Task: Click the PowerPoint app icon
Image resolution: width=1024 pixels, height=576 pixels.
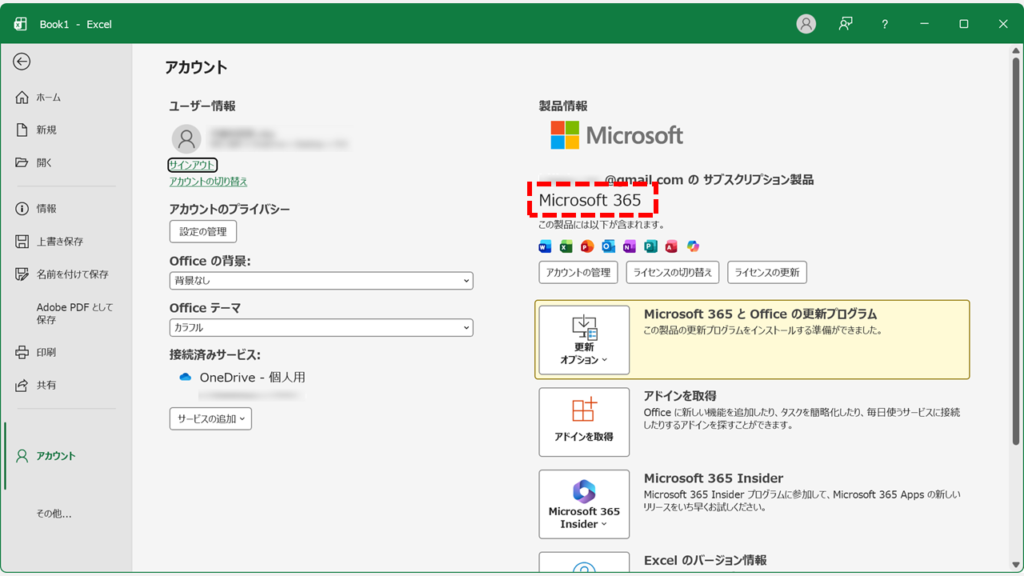Action: click(587, 246)
